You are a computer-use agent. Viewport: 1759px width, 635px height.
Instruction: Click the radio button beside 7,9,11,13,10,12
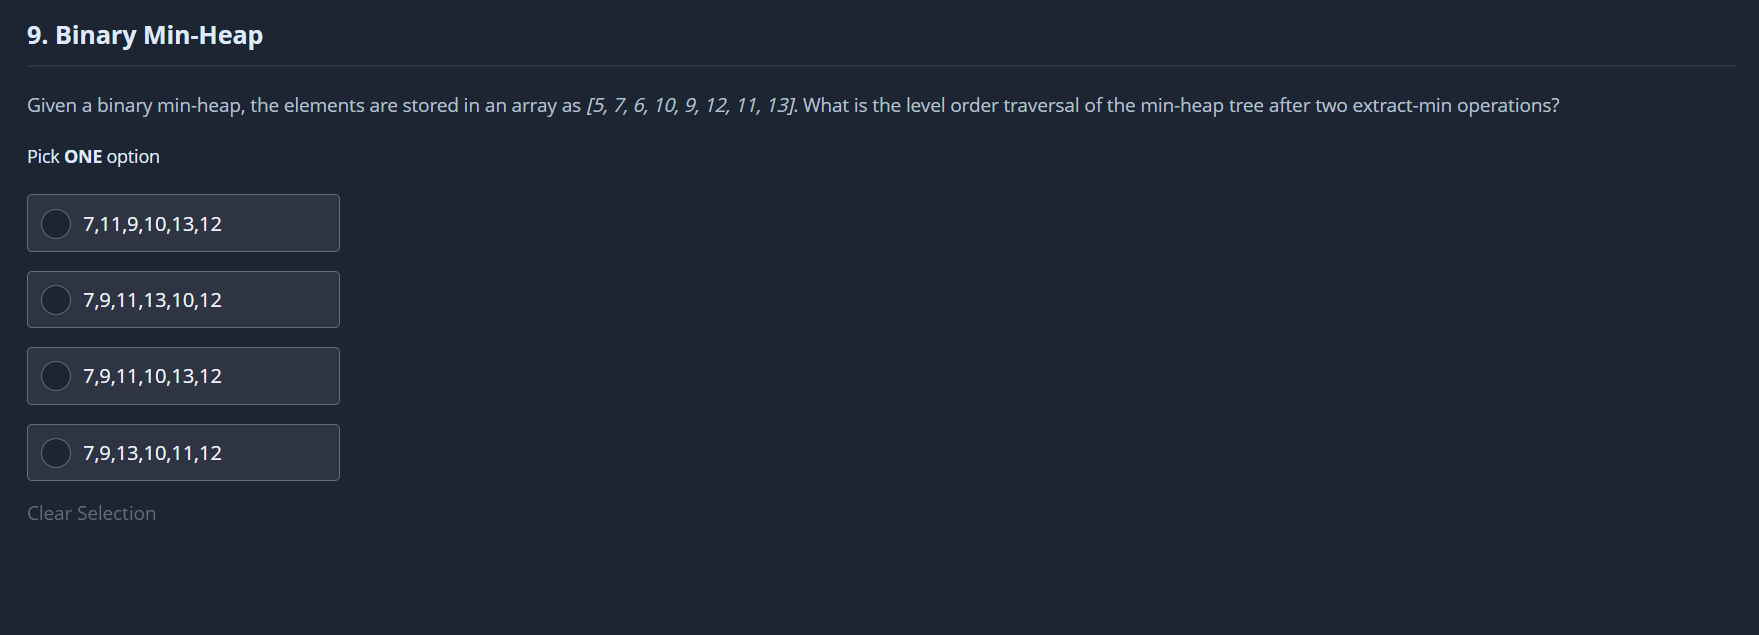[56, 299]
